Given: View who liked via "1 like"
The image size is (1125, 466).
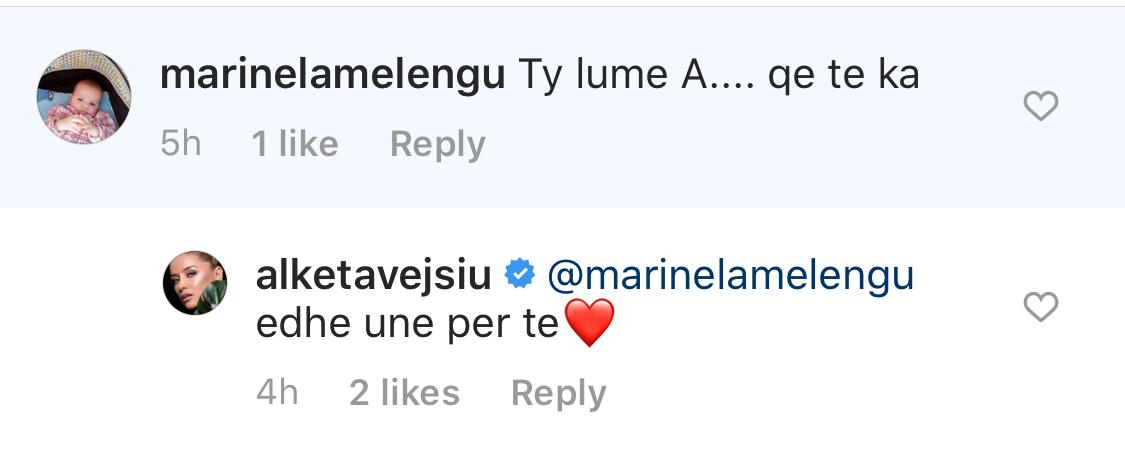Looking at the screenshot, I should 295,144.
